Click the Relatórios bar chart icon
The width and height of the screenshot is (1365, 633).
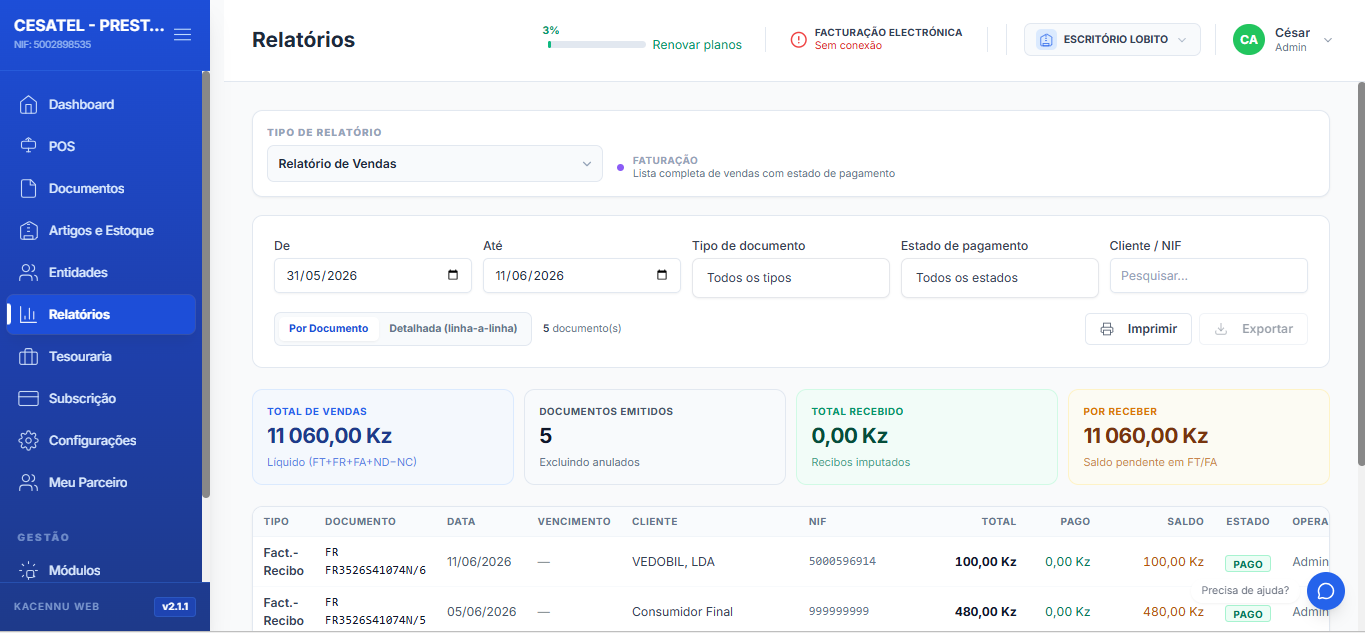(x=28, y=314)
